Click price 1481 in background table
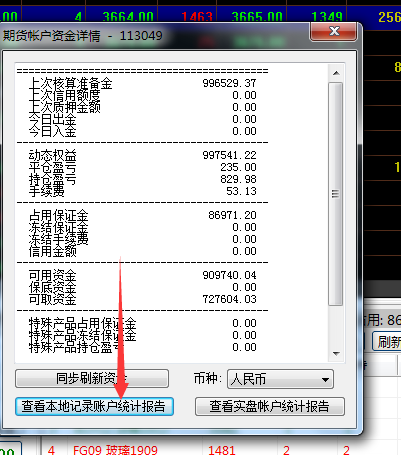 (222, 450)
